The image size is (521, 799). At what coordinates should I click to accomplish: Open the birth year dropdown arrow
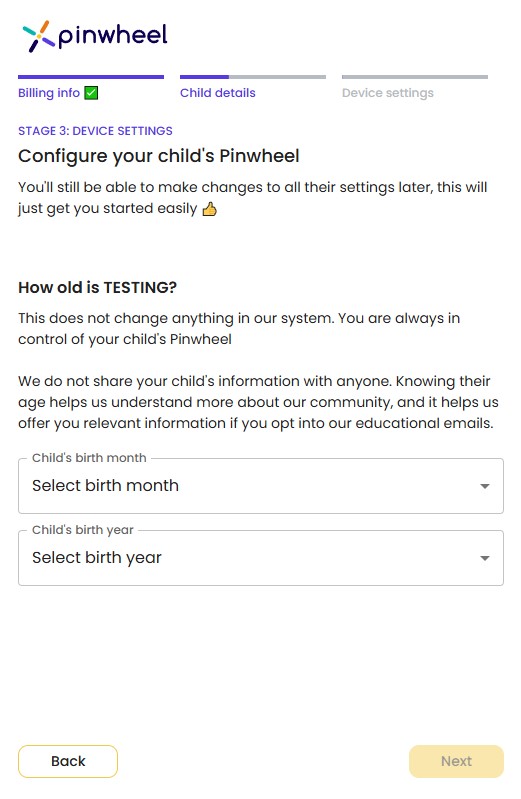[x=485, y=558]
